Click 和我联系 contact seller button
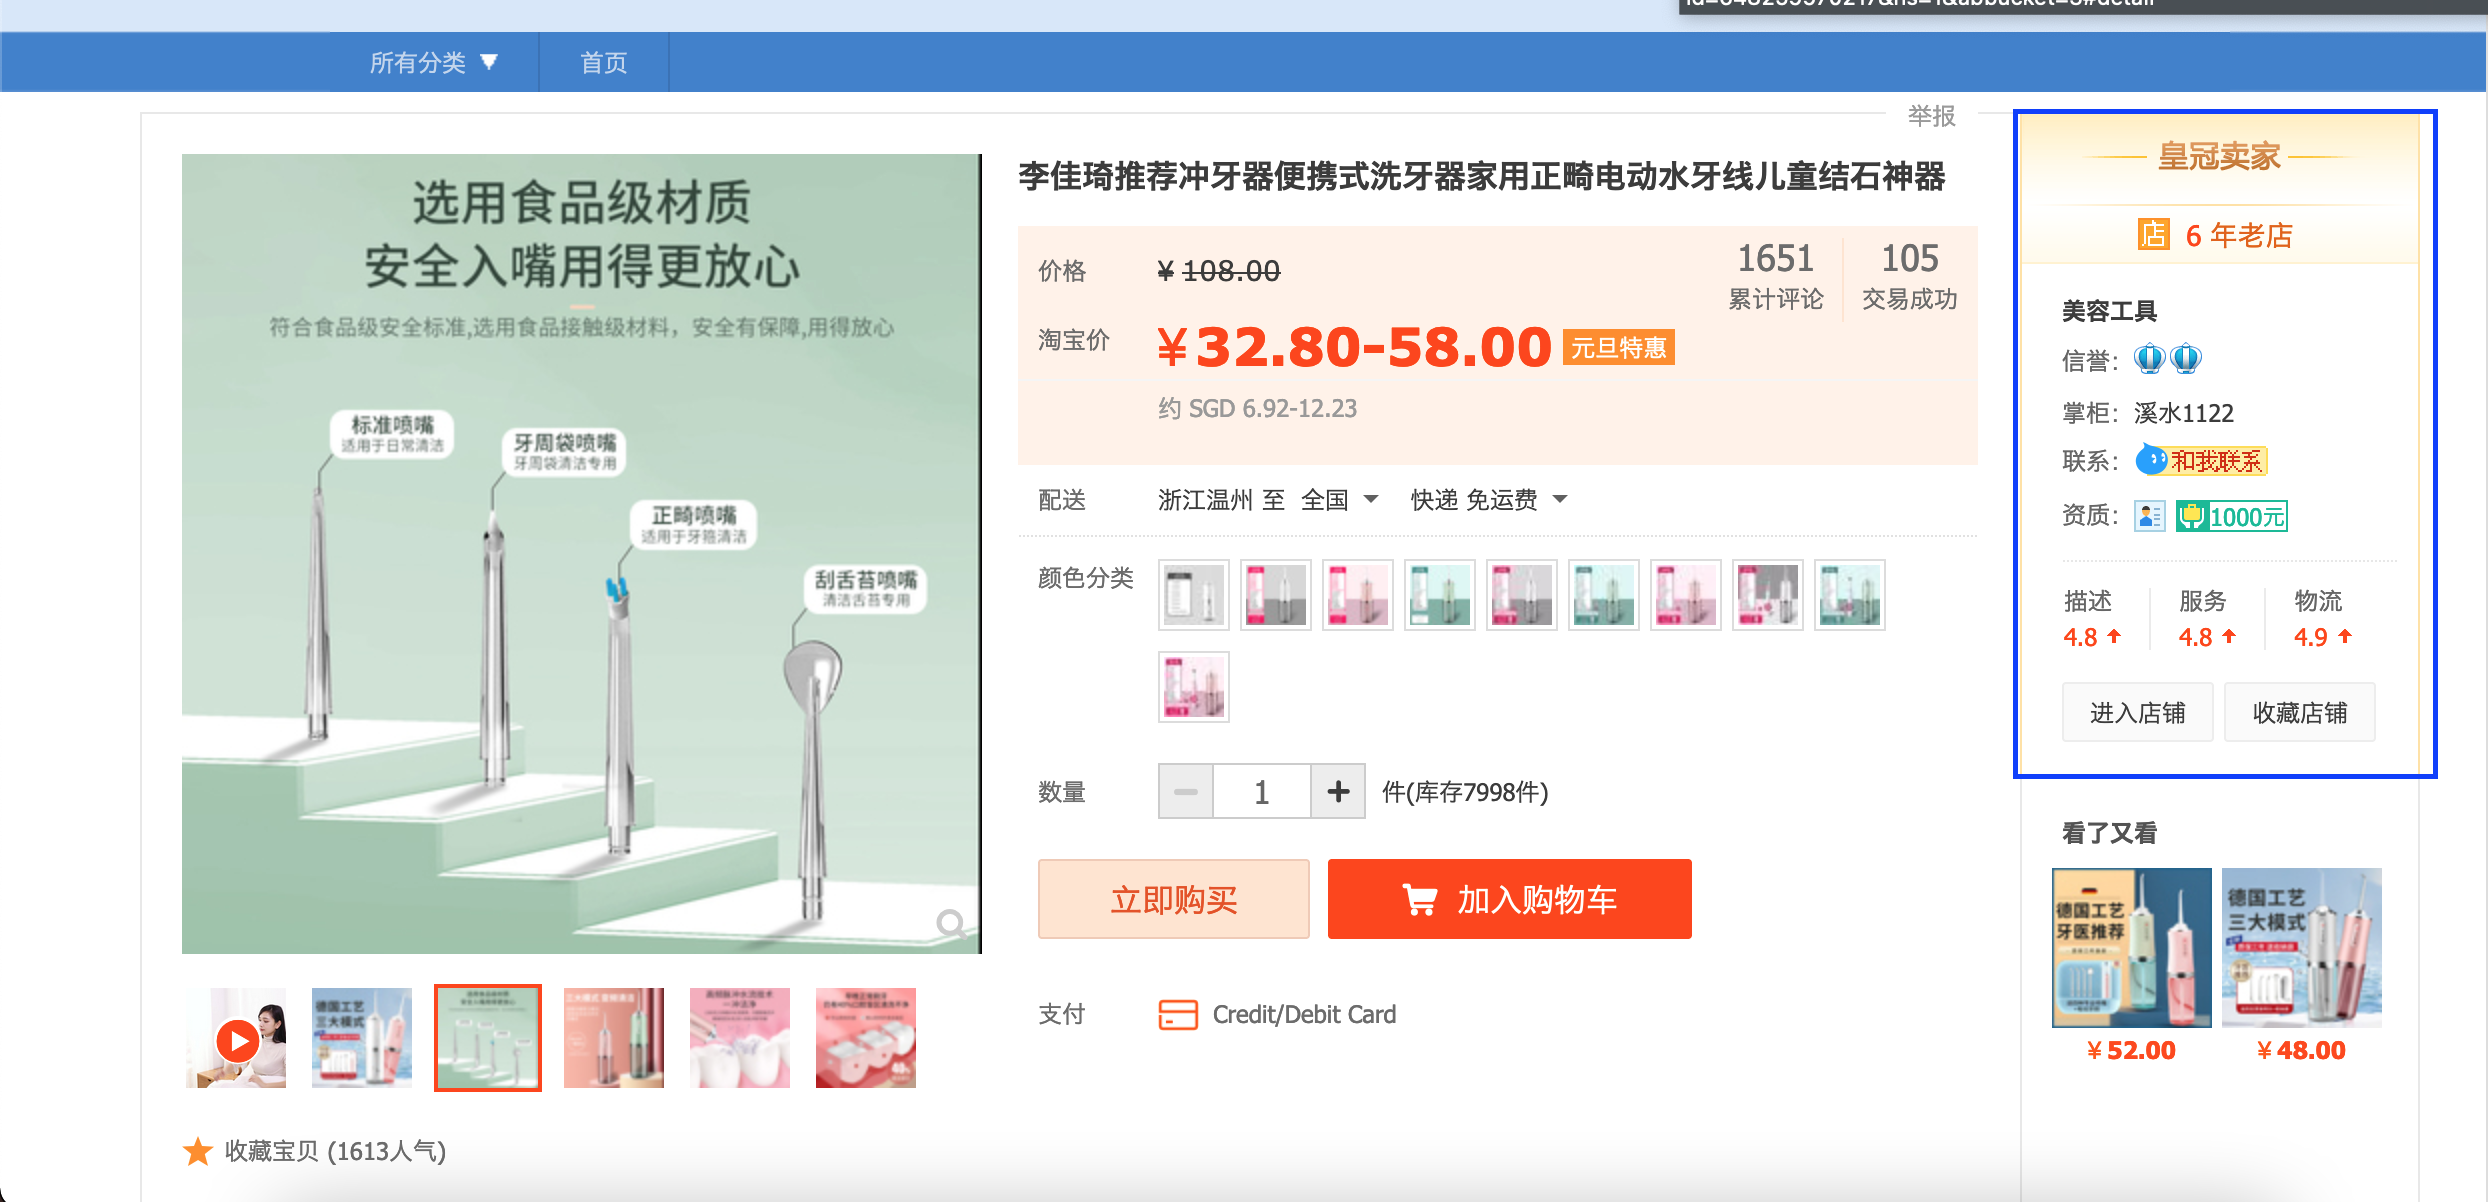 (2201, 461)
